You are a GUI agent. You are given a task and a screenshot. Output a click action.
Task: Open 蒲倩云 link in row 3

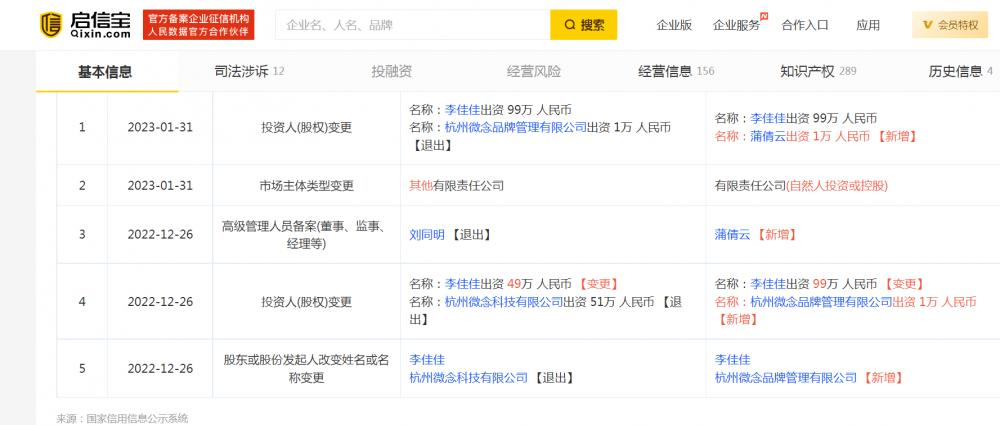(x=732, y=235)
